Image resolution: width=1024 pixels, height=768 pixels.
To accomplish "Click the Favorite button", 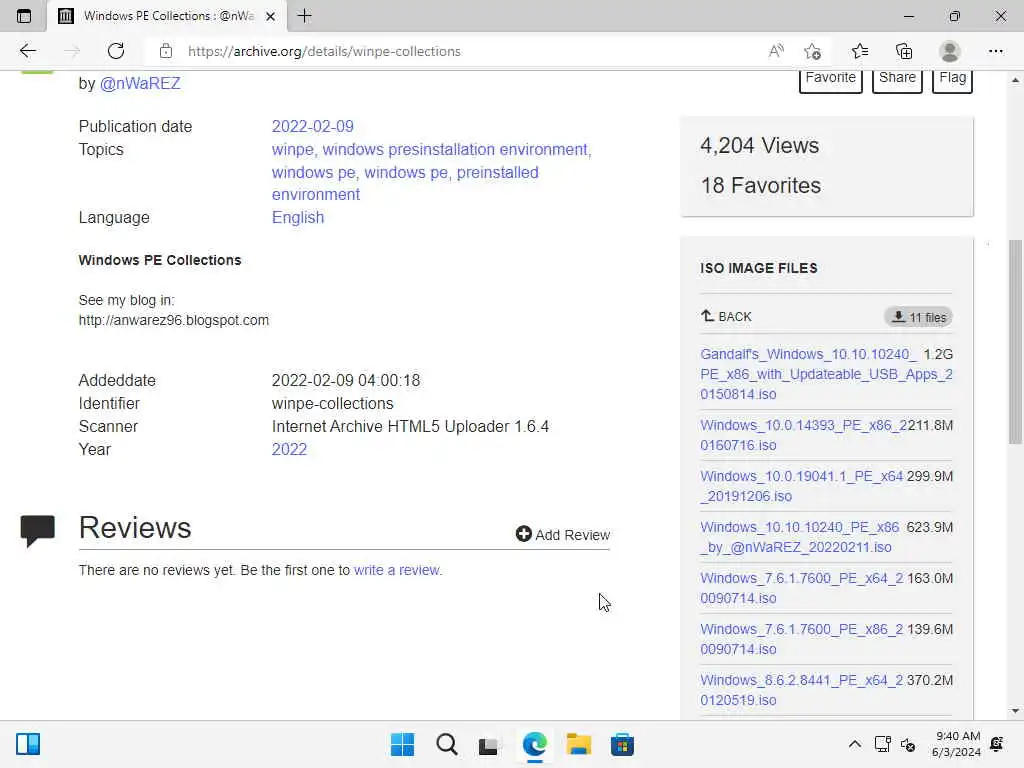I will click(831, 80).
